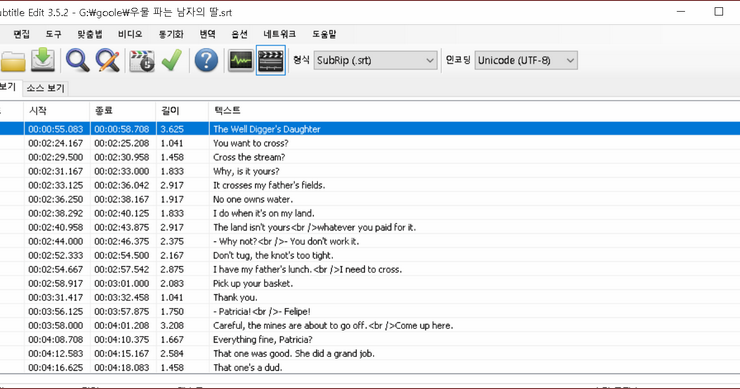Open the 네트워크 menu
740x389 pixels.
[279, 34]
